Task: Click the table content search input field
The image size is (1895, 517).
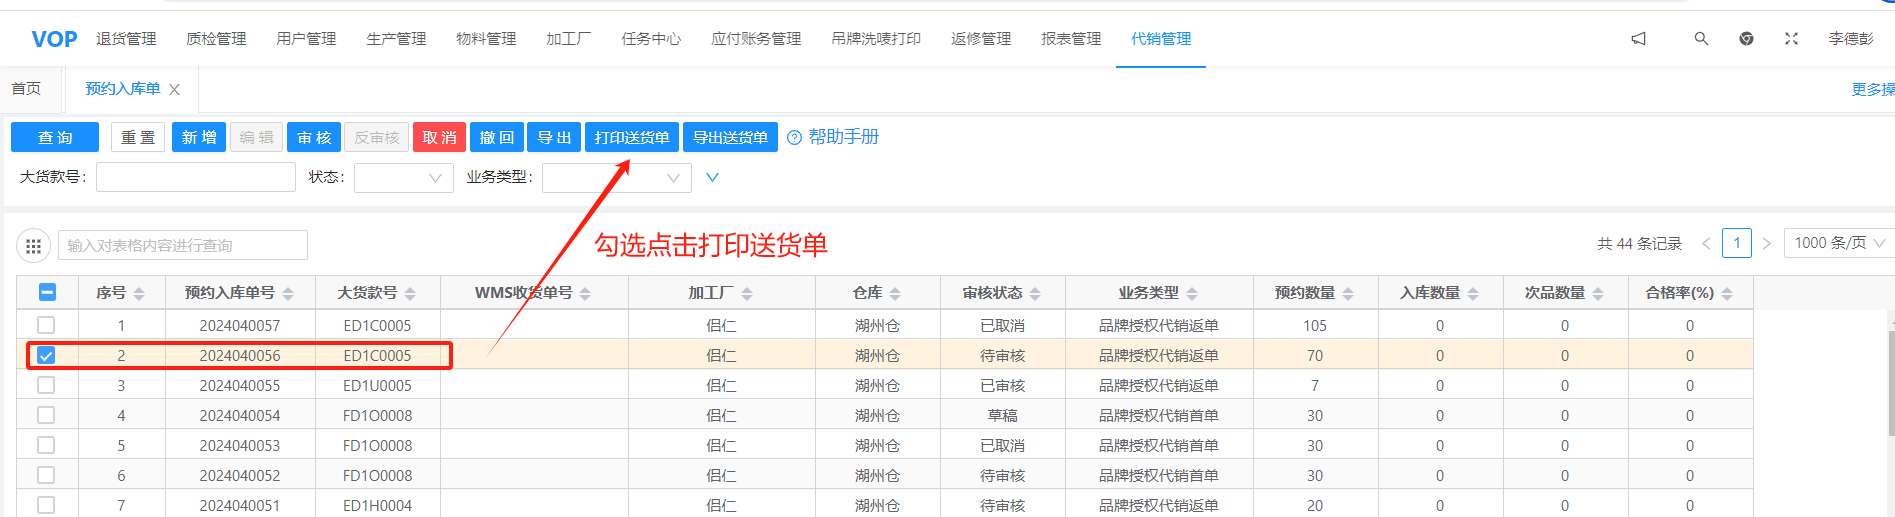Action: point(183,246)
